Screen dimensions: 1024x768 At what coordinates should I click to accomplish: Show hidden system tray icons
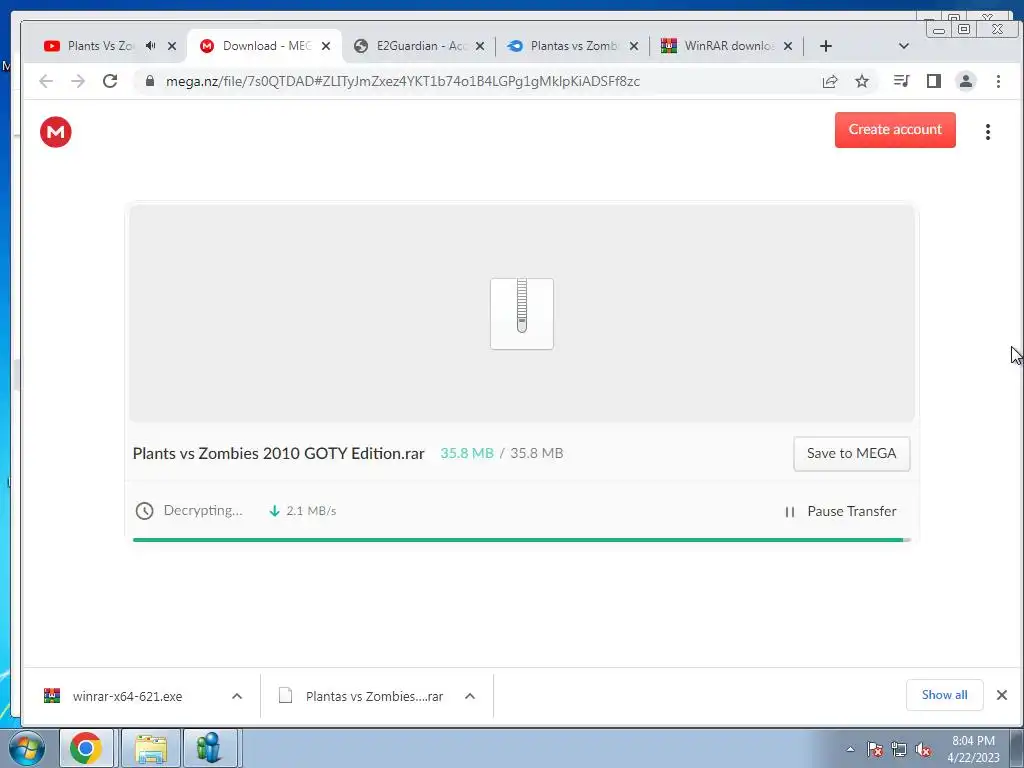pyautogui.click(x=850, y=749)
